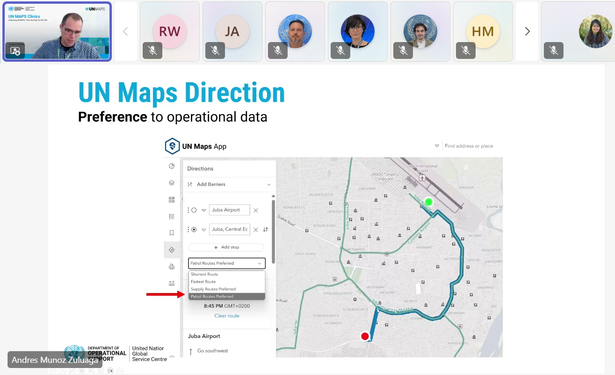Click the sidebar icon just below Directions
The height and width of the screenshot is (375, 615).
(171, 267)
